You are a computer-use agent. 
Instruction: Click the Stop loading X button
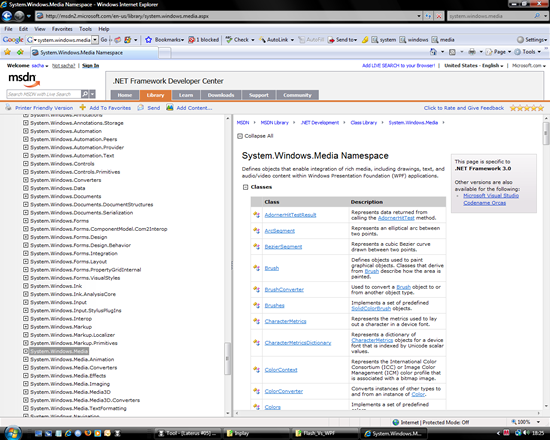pos(439,16)
